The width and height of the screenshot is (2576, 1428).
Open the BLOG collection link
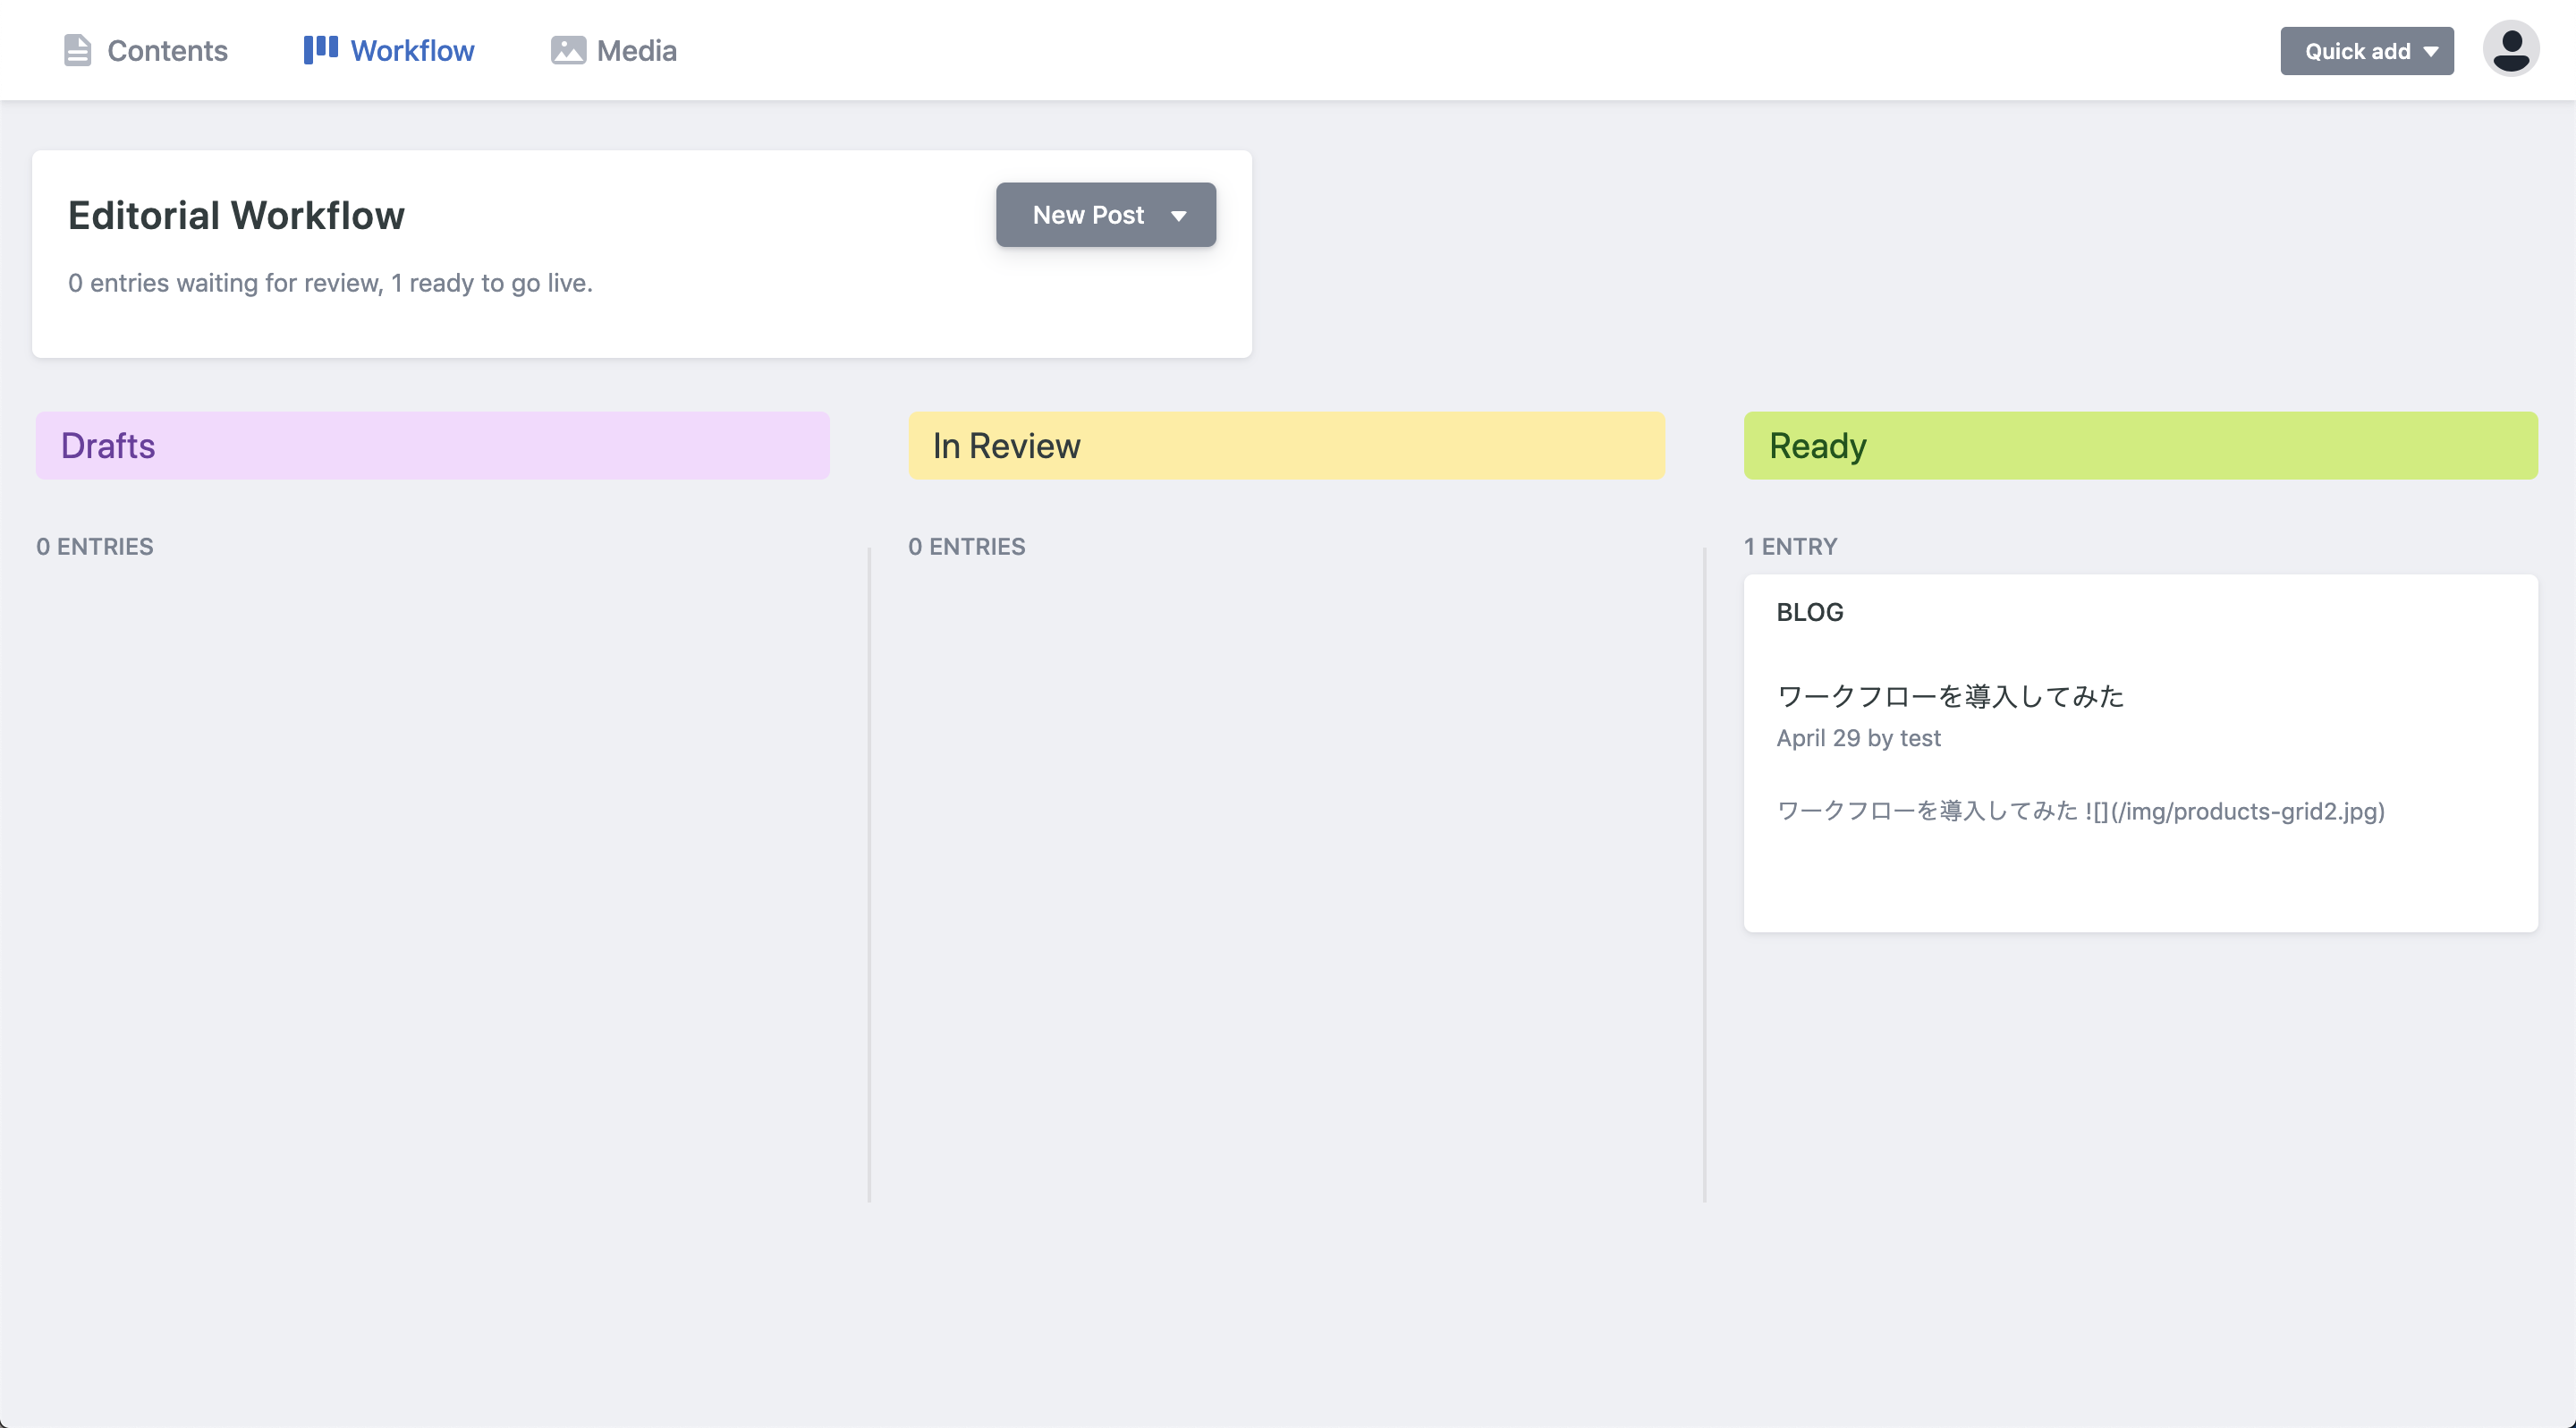pyautogui.click(x=1810, y=611)
